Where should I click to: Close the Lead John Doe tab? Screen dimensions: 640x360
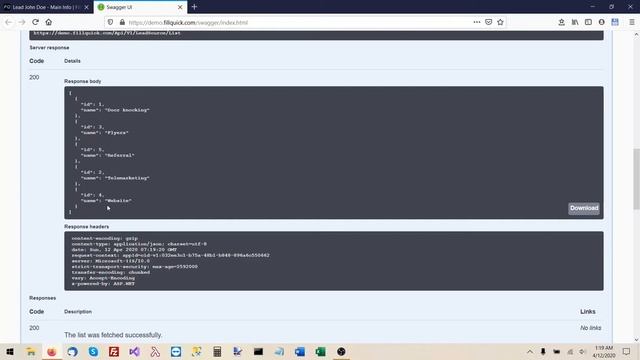pyautogui.click(x=87, y=7)
